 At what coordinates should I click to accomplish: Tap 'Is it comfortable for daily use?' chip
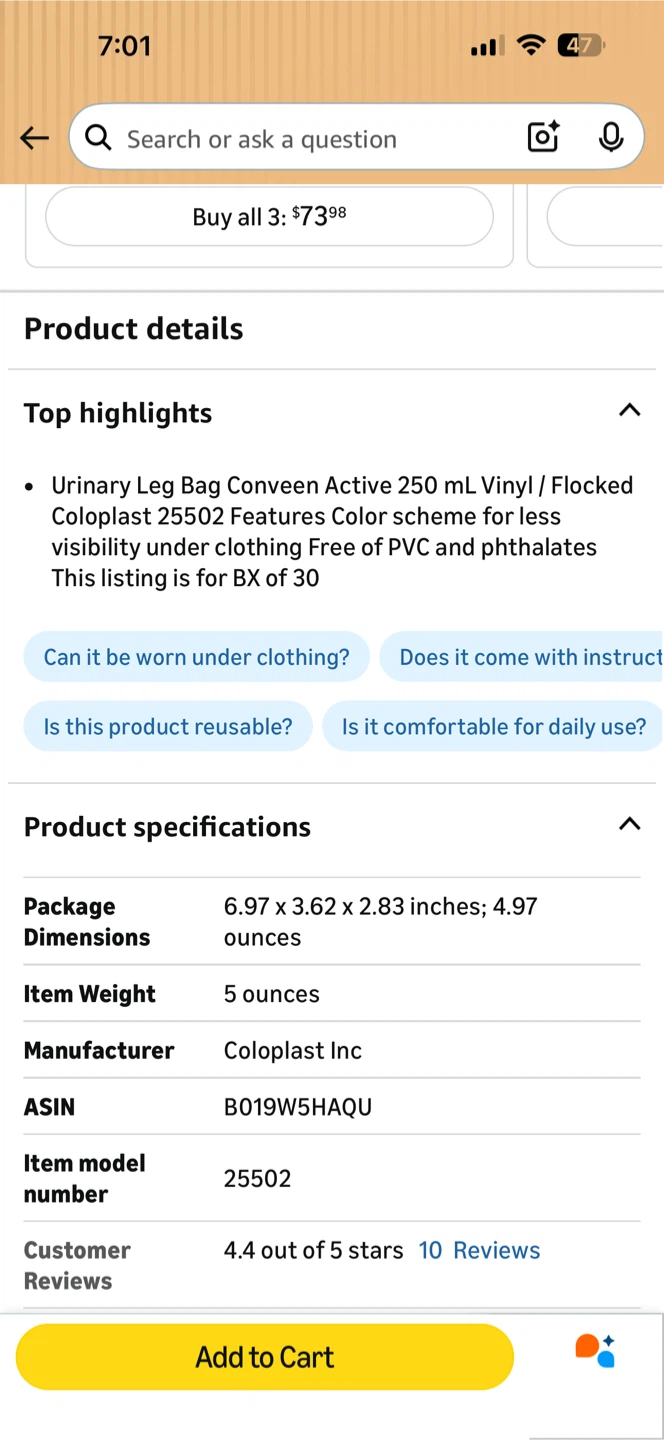coord(493,726)
